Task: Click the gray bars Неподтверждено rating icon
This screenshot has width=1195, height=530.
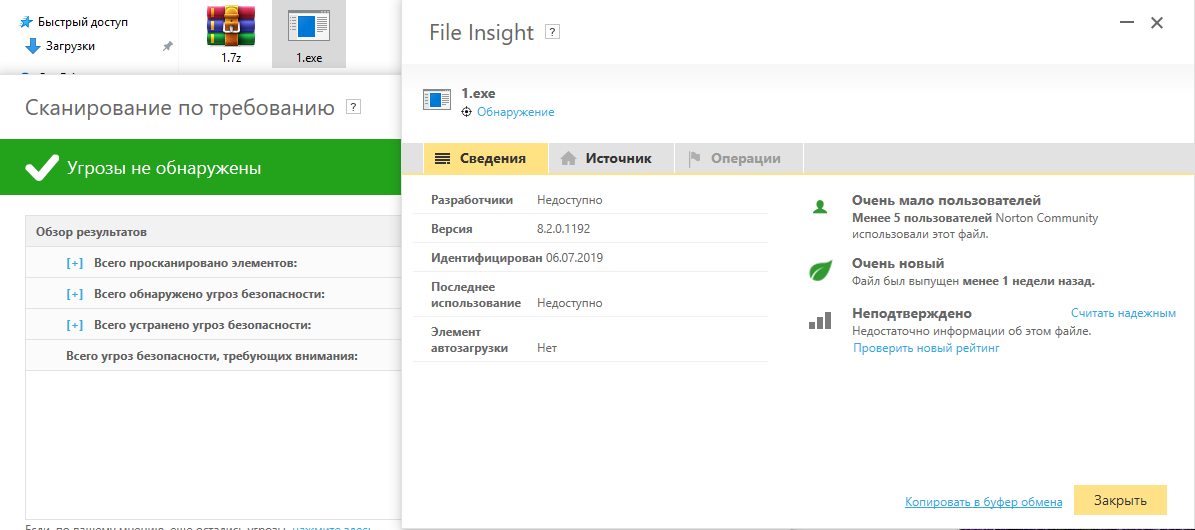Action: coord(820,320)
